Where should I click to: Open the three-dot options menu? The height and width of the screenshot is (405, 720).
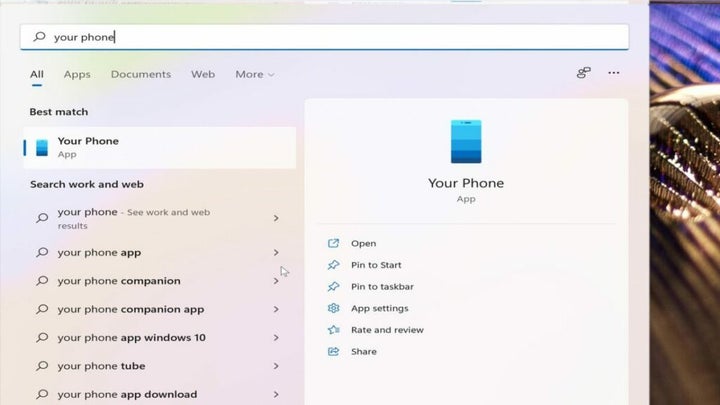pyautogui.click(x=613, y=73)
